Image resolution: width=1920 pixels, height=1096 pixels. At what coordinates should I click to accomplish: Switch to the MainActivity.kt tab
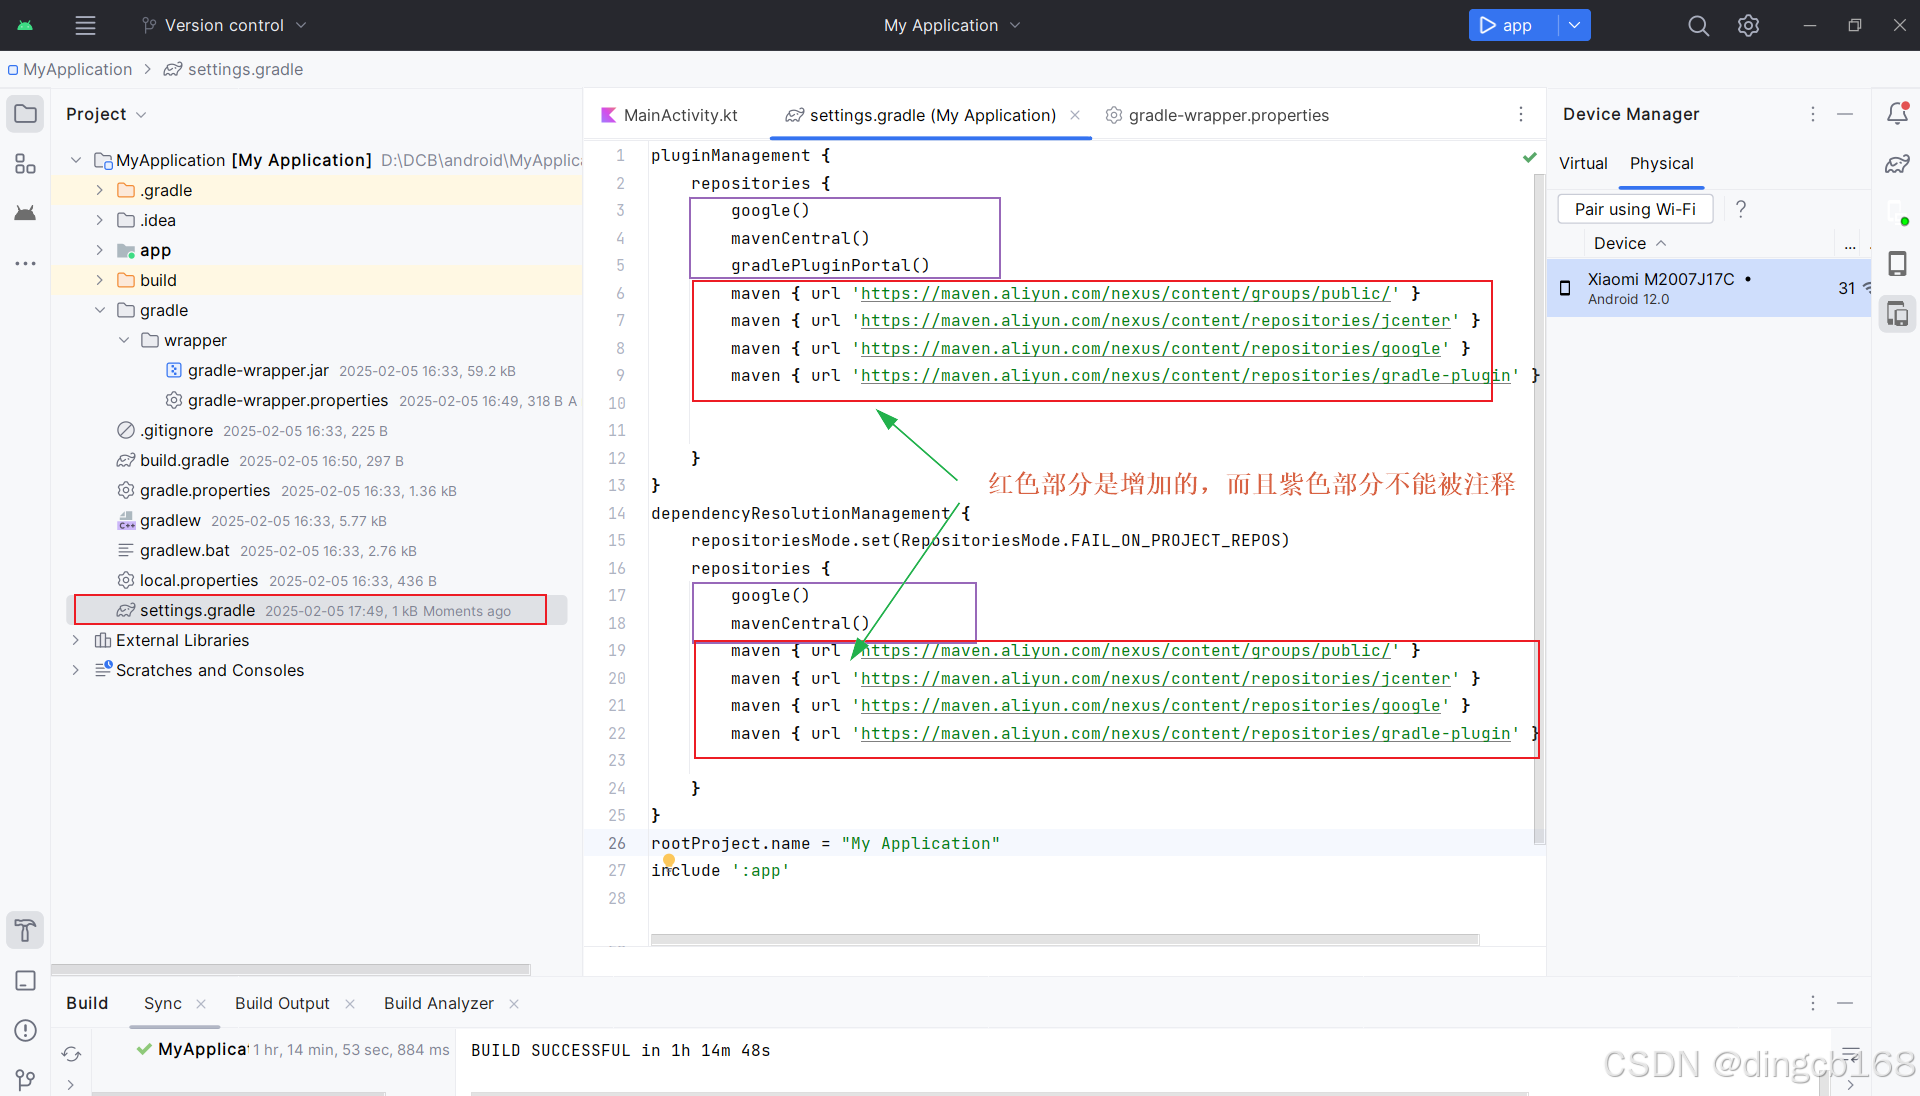point(678,115)
